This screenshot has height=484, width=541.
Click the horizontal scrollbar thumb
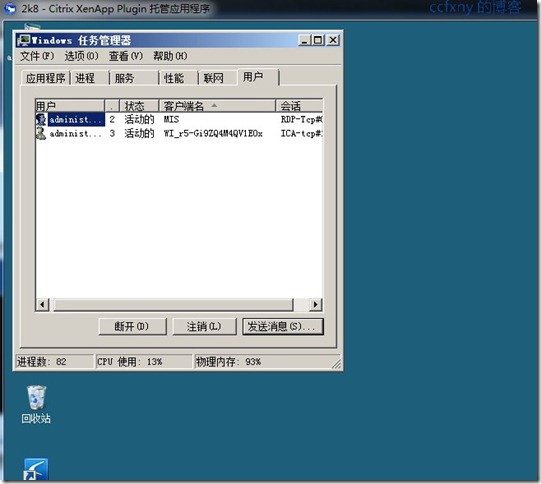[173, 305]
